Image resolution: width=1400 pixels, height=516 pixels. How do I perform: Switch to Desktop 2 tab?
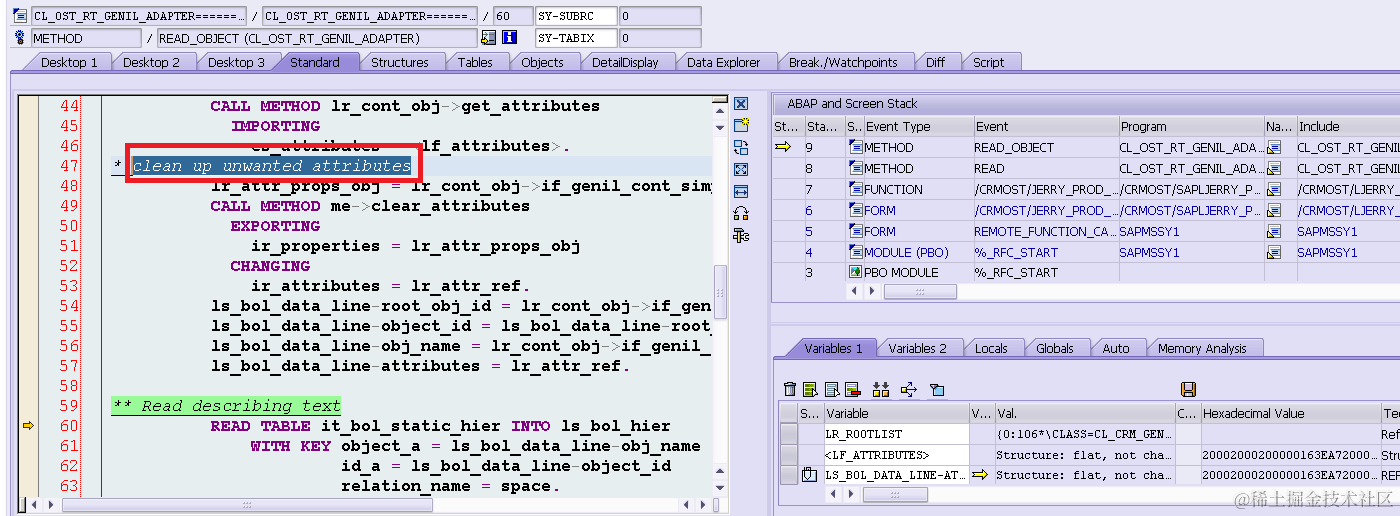click(152, 62)
